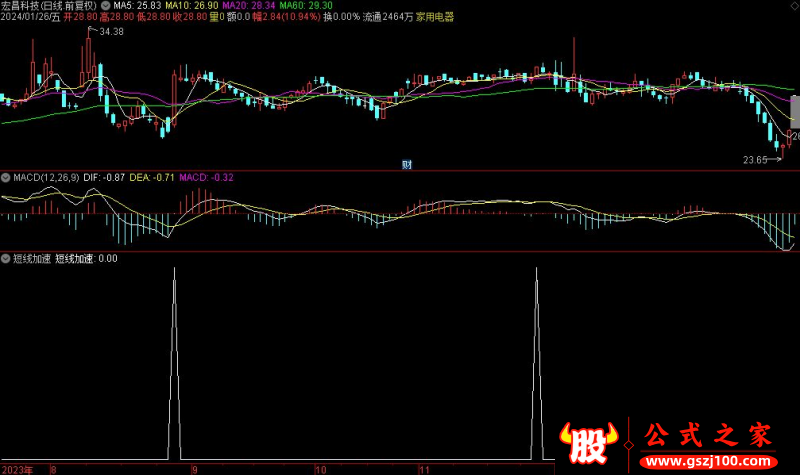Screen dimensions: 800x475
Task: Click the 23.65 lowest price label
Action: [755, 160]
